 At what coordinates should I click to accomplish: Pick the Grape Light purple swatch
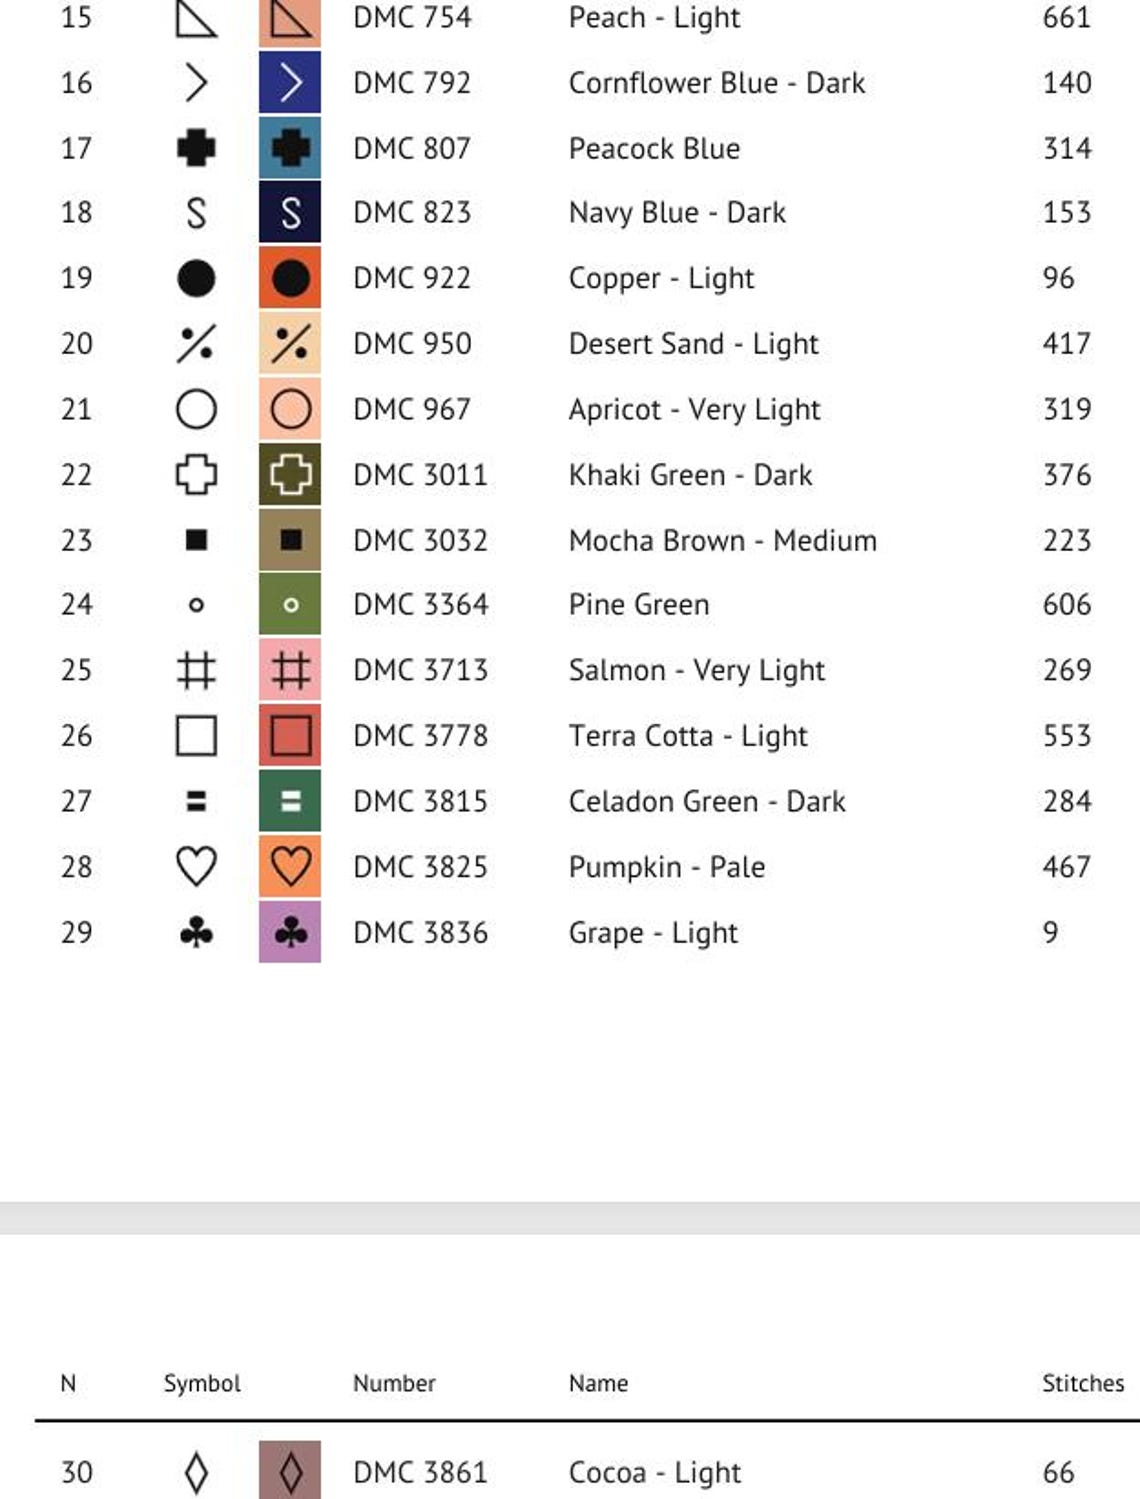(x=290, y=932)
